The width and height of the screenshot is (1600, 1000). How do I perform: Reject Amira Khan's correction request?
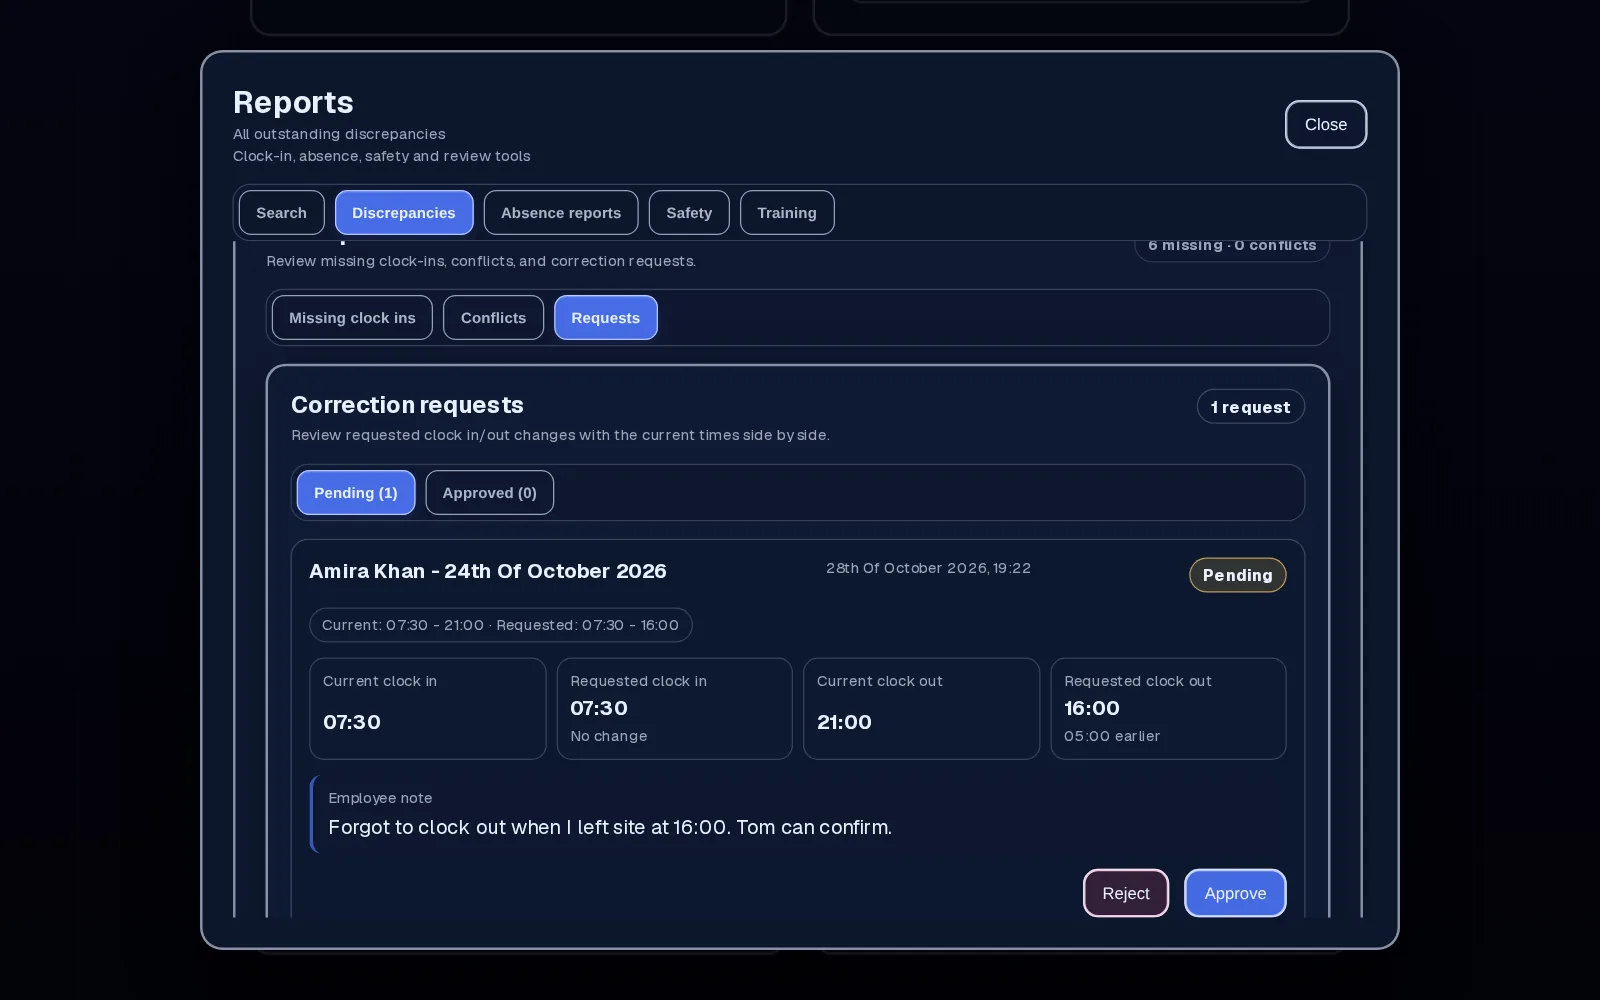coord(1126,893)
